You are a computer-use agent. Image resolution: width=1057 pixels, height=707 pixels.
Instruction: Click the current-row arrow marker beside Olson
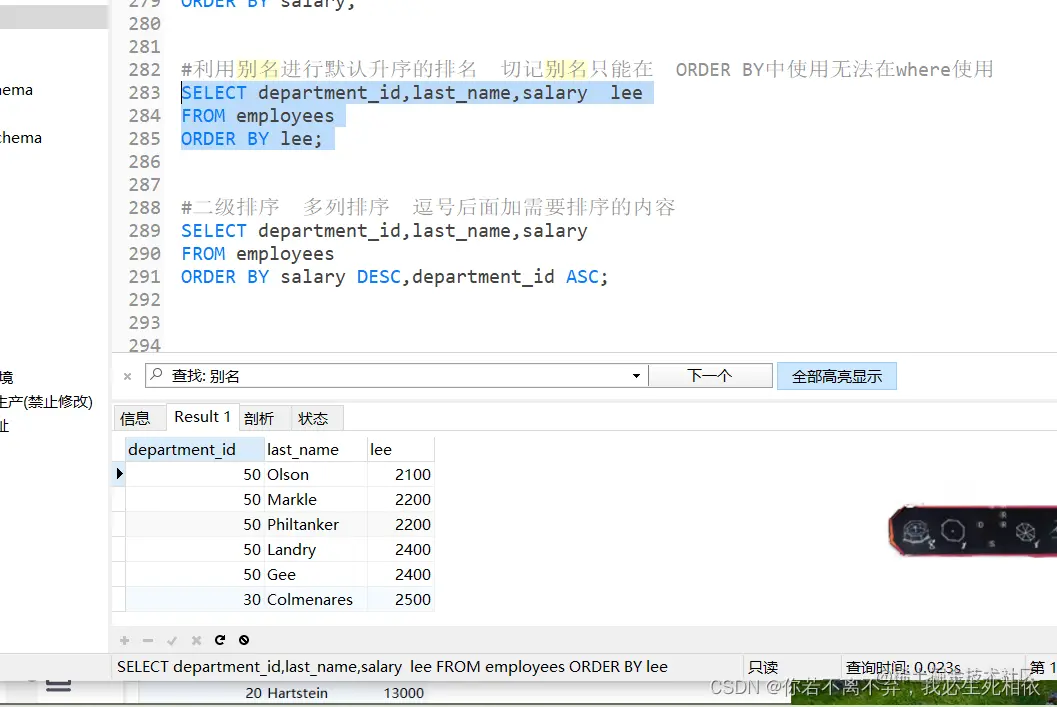[x=119, y=474]
